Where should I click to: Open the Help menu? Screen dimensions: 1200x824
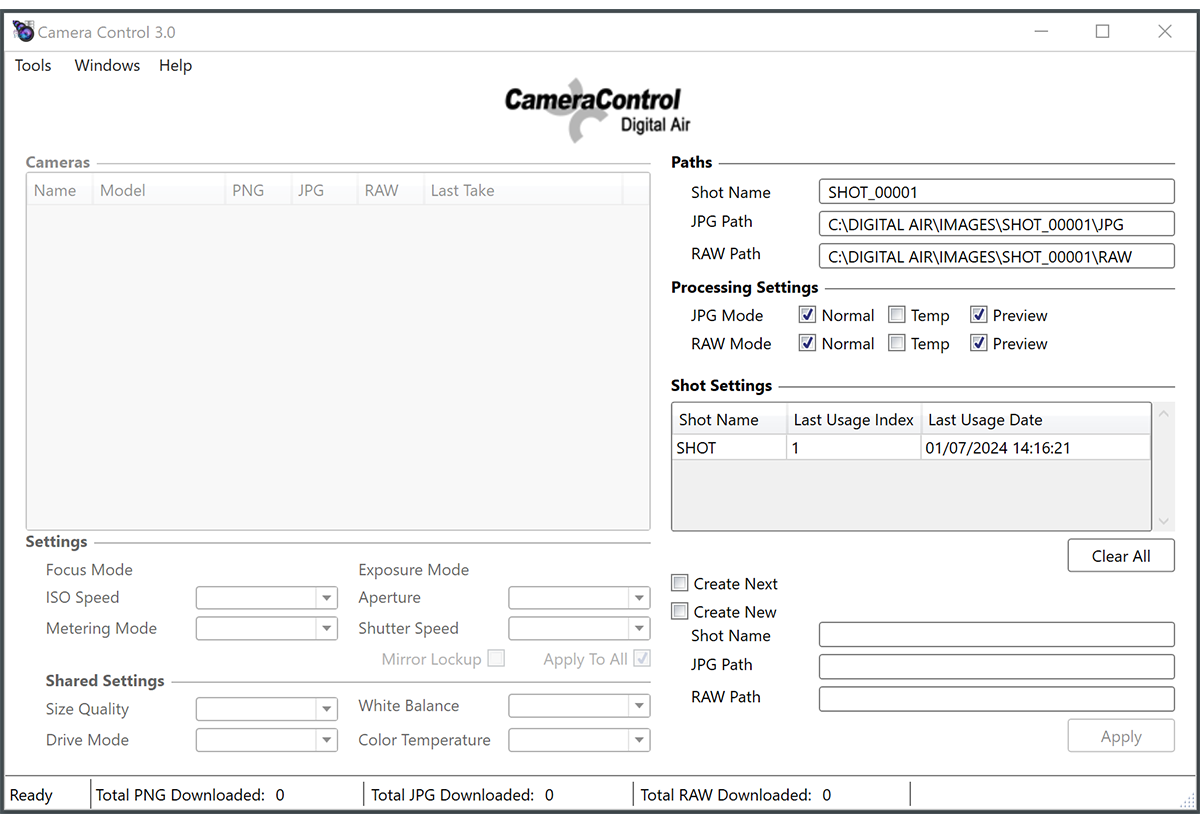[175, 65]
